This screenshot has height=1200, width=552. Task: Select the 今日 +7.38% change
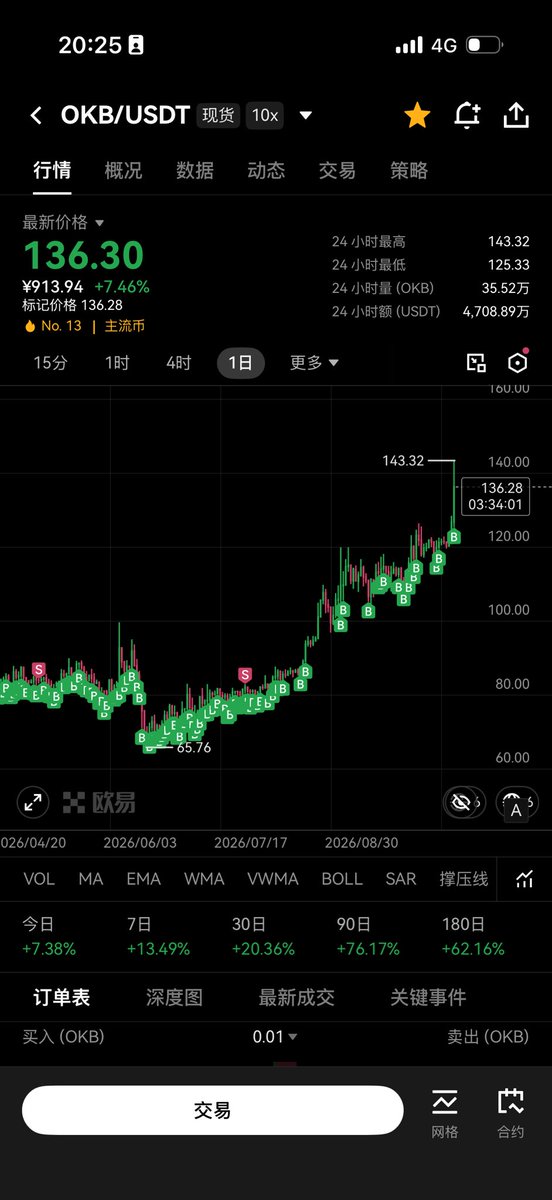click(x=49, y=937)
